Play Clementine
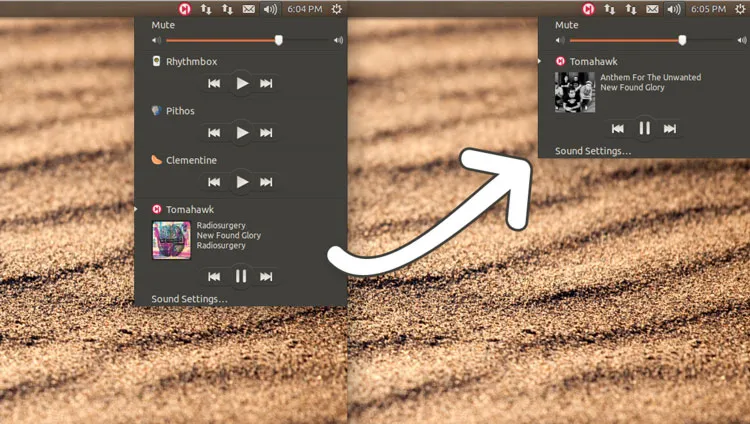The width and height of the screenshot is (750, 424). coord(242,182)
